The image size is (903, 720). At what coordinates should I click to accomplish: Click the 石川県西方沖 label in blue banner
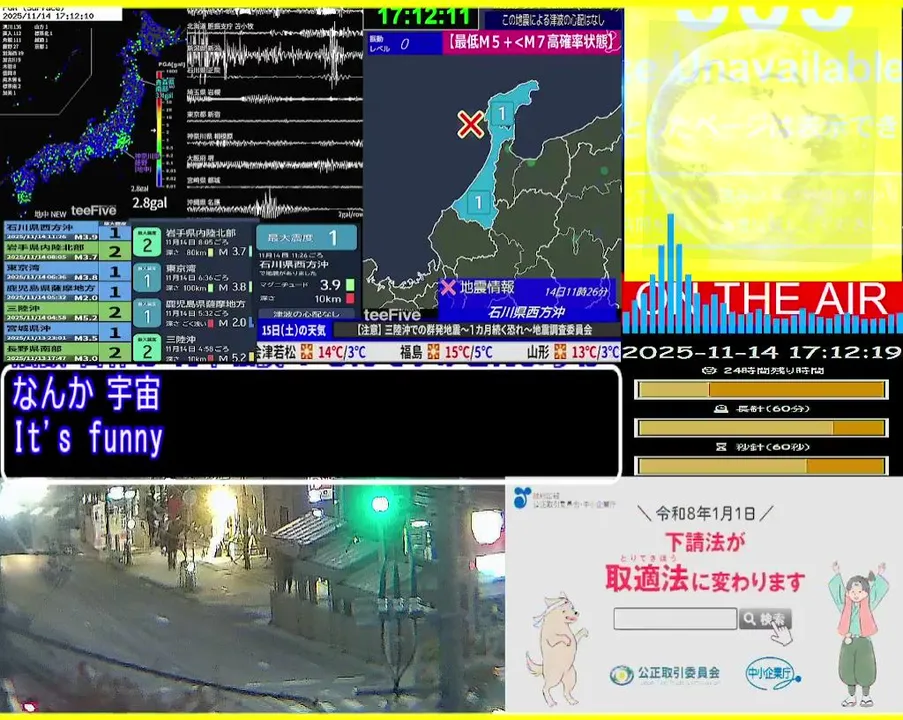click(526, 312)
